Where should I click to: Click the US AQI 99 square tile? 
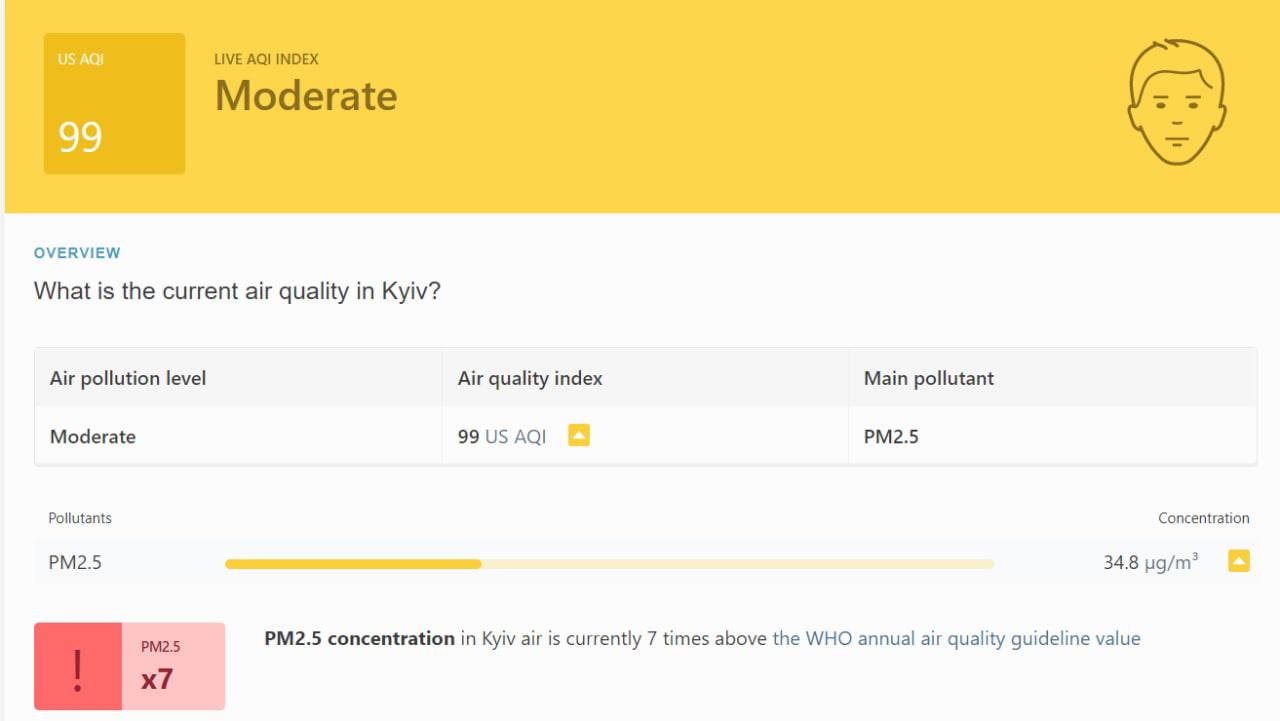coord(114,104)
